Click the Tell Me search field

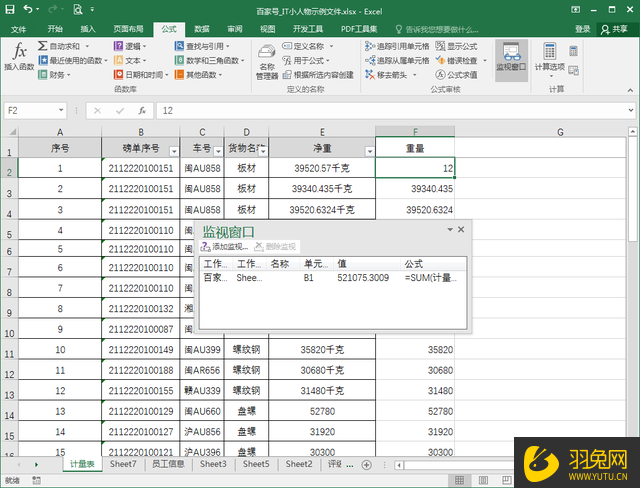coord(437,29)
